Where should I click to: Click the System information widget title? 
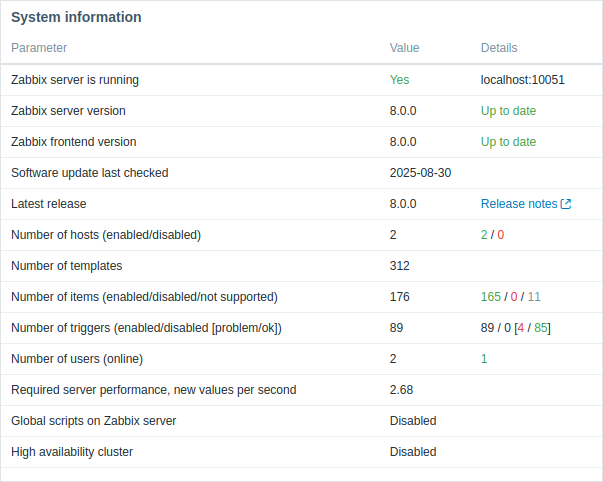pyautogui.click(x=76, y=17)
